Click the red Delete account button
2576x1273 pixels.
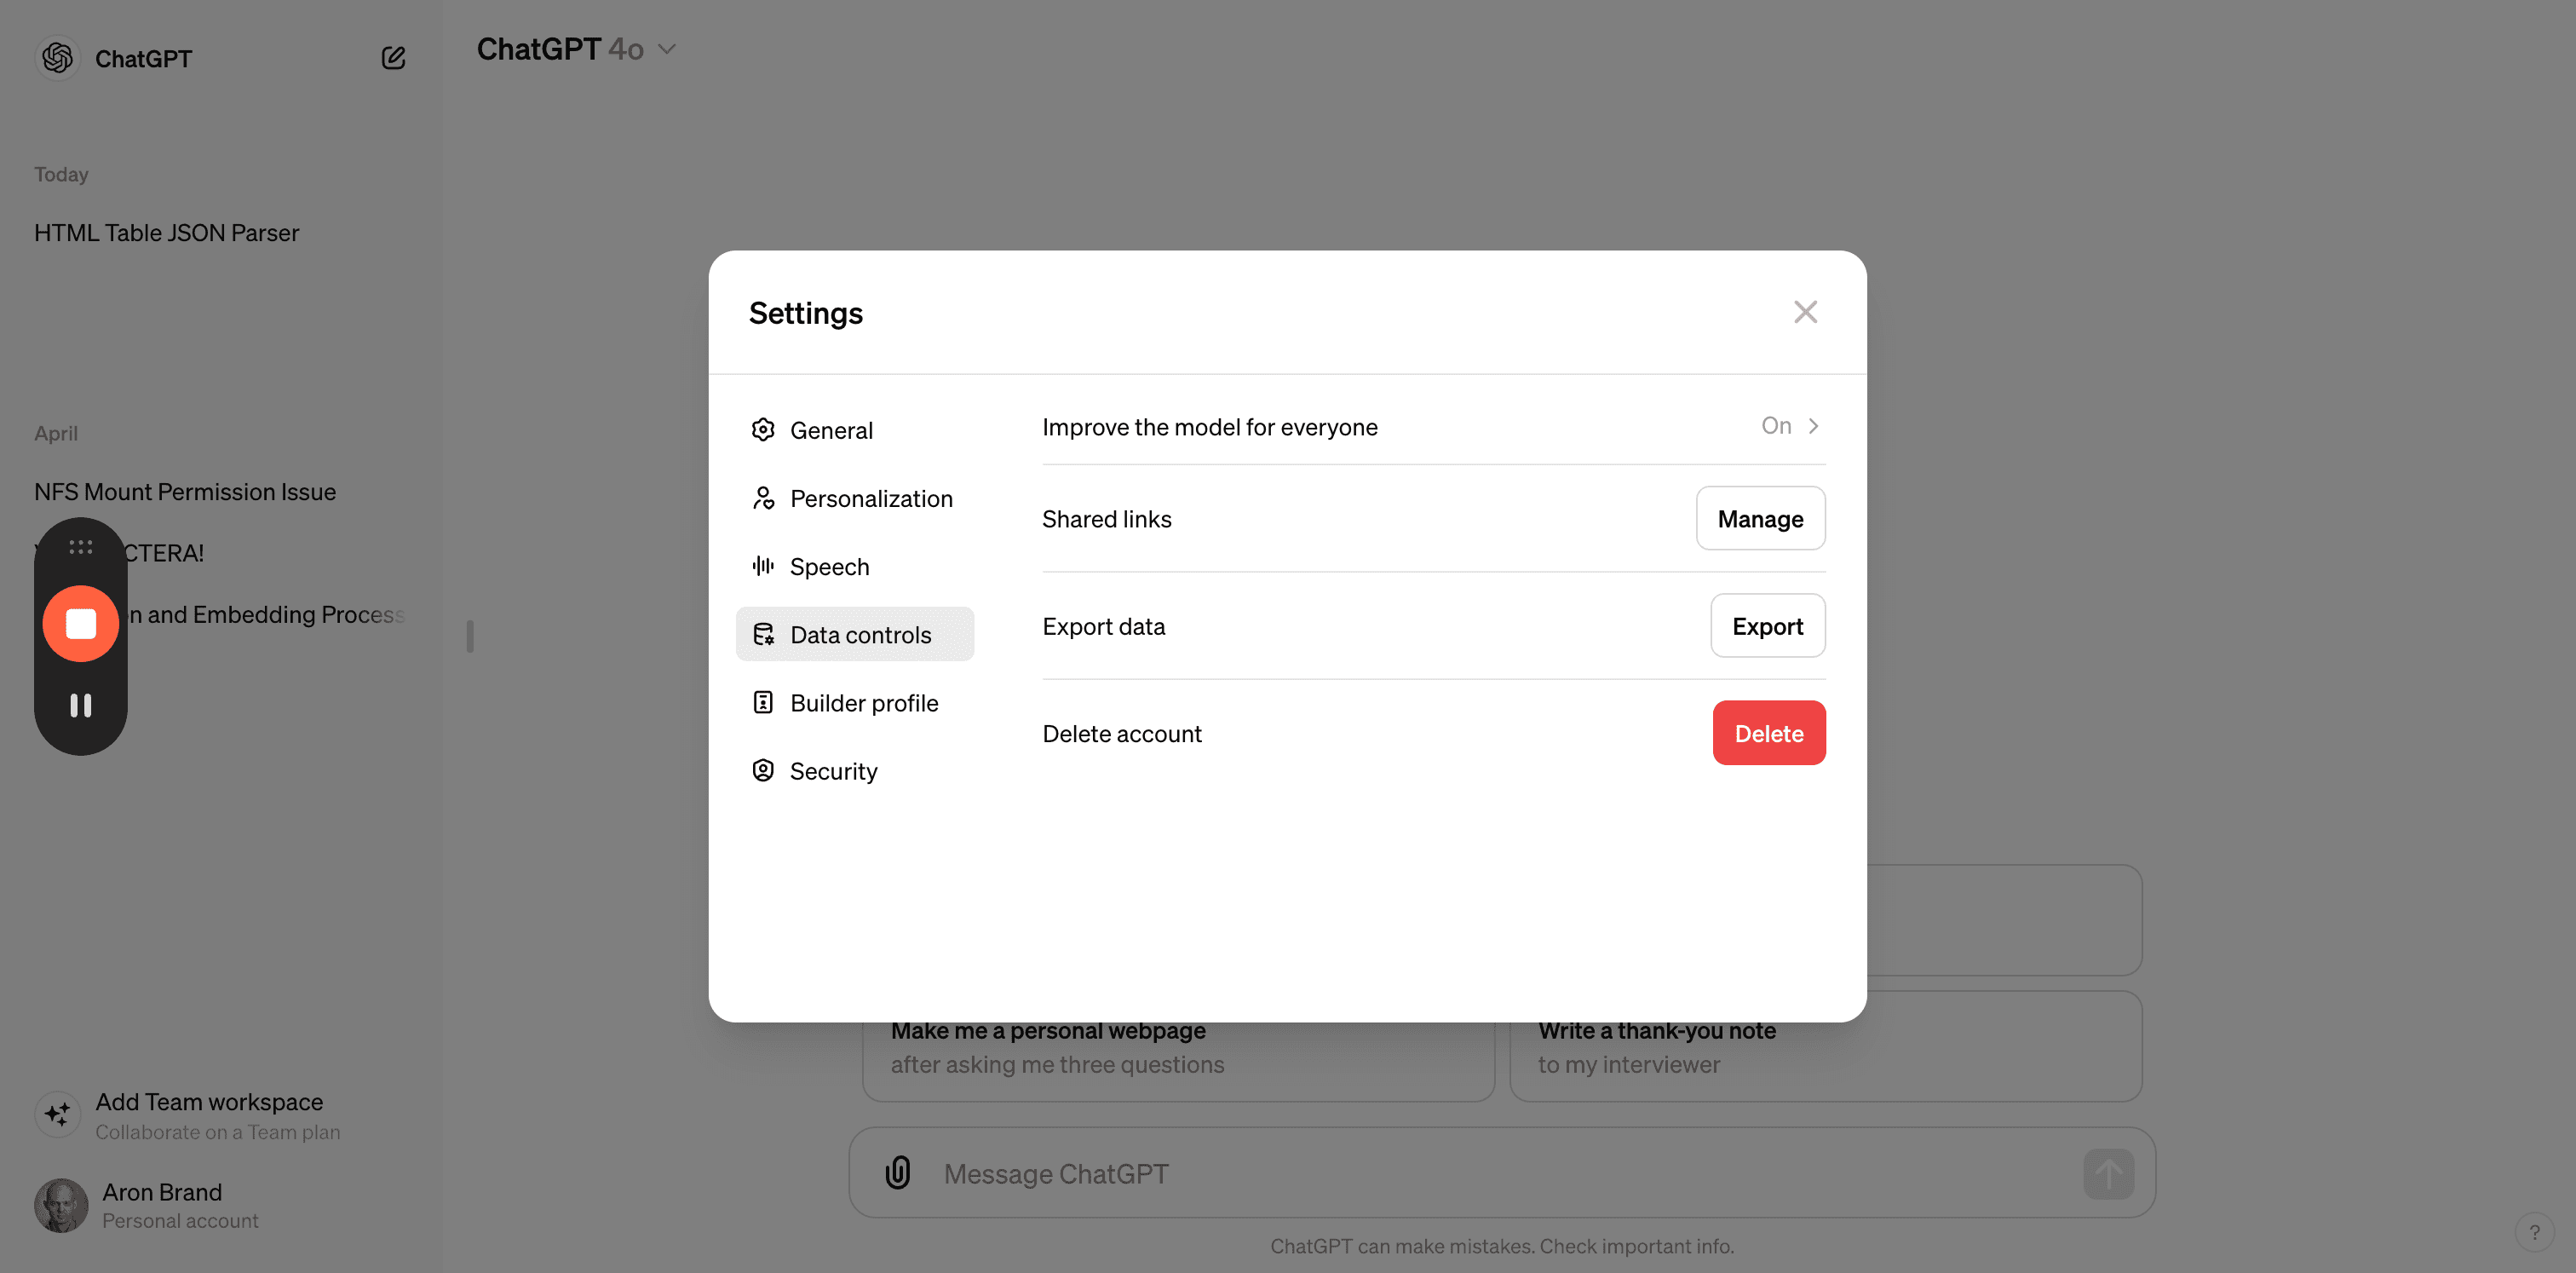coord(1768,733)
